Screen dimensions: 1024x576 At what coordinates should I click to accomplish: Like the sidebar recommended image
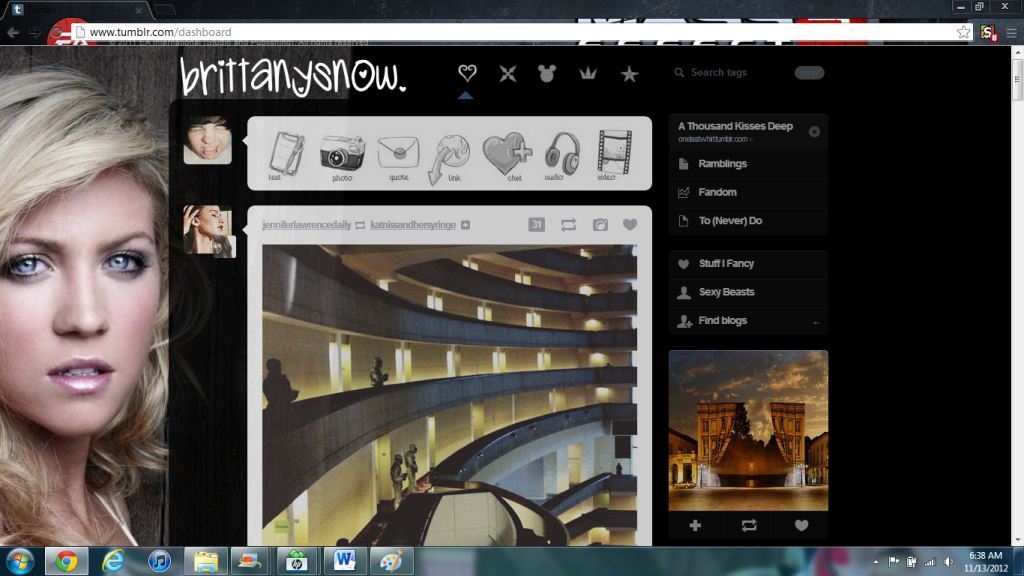801,525
